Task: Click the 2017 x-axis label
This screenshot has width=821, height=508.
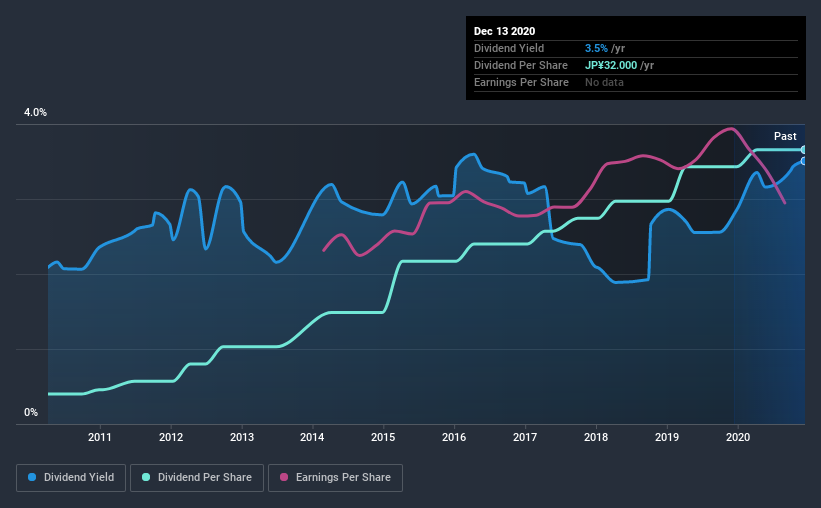Action: (525, 437)
